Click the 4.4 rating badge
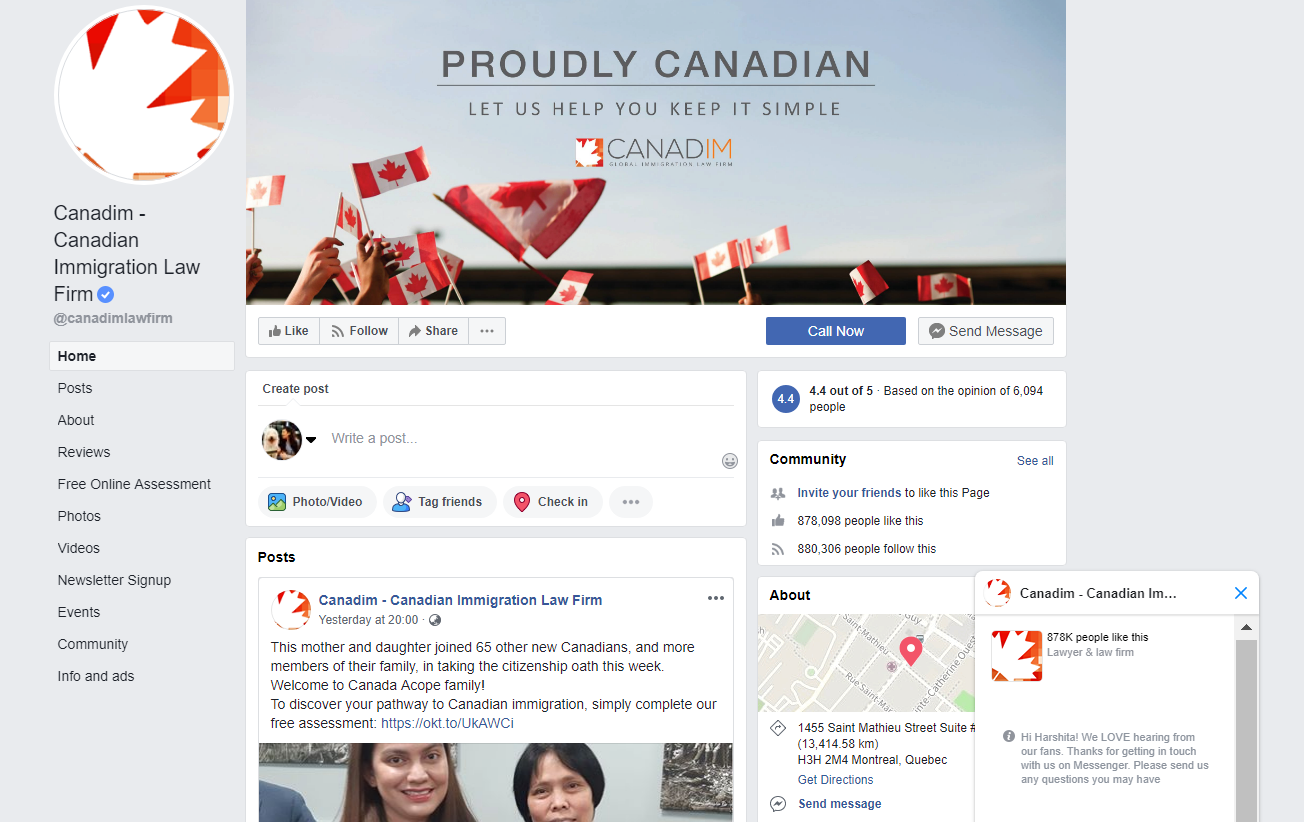This screenshot has width=1304, height=822. click(x=786, y=399)
